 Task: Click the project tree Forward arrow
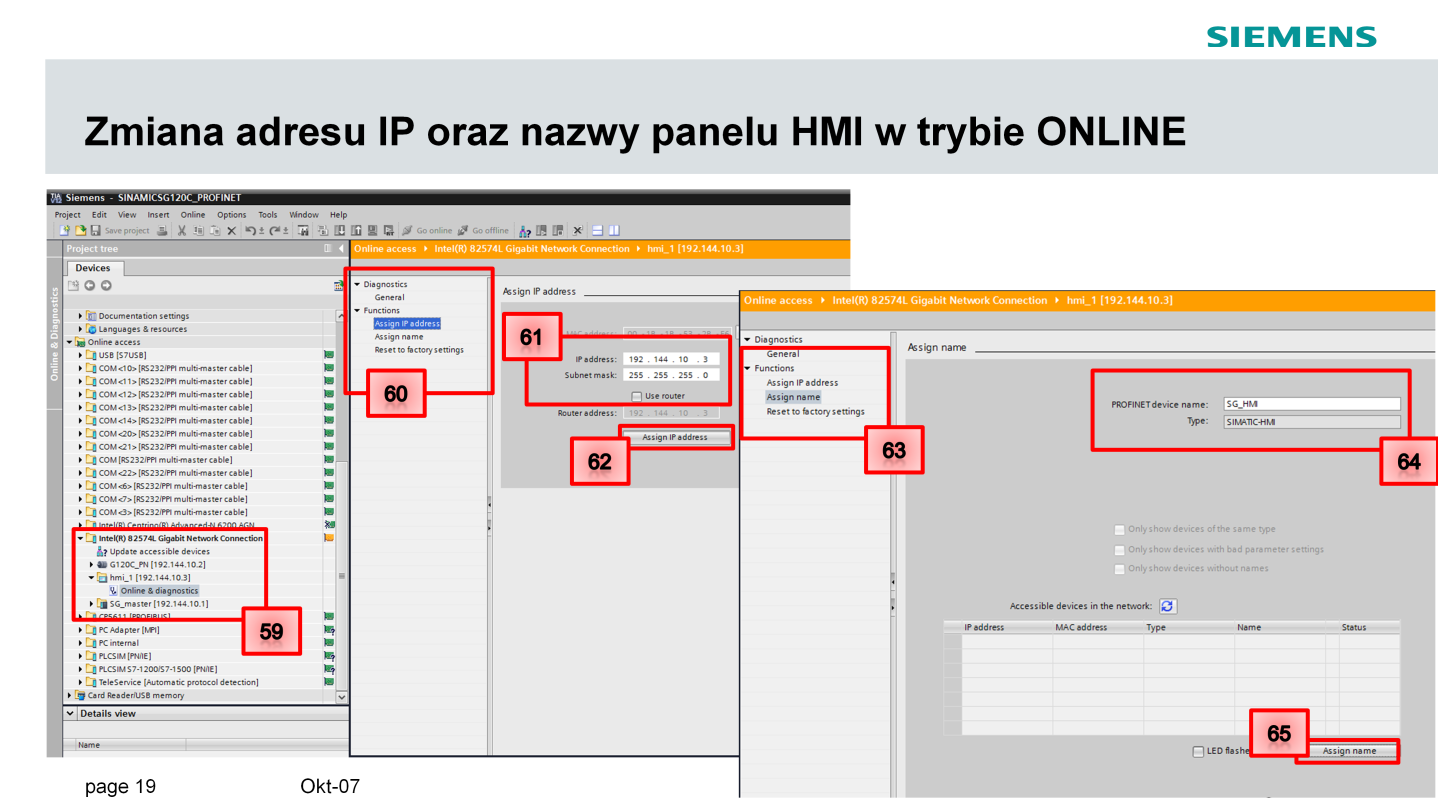pyautogui.click(x=106, y=285)
